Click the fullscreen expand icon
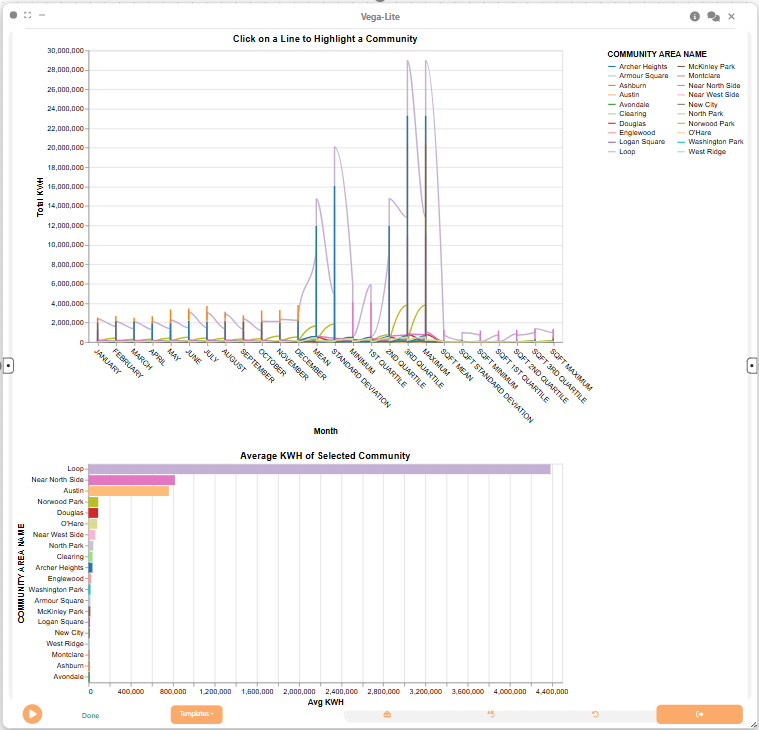This screenshot has height=730, width=759. pos(28,15)
